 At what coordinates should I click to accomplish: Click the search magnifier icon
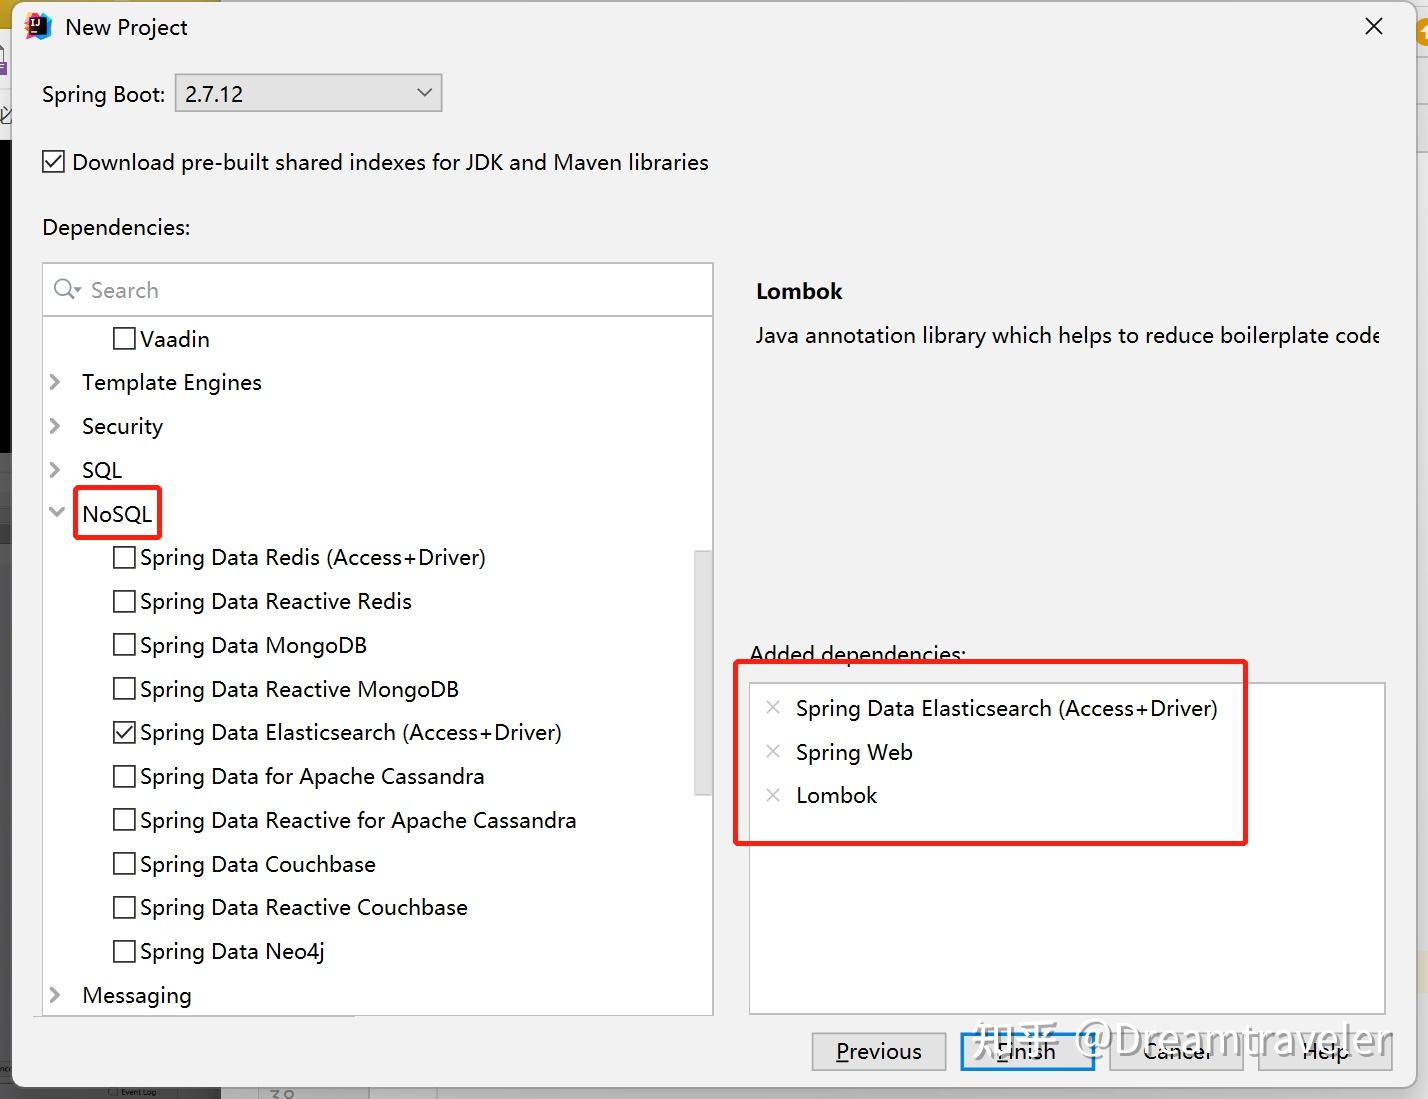point(66,290)
